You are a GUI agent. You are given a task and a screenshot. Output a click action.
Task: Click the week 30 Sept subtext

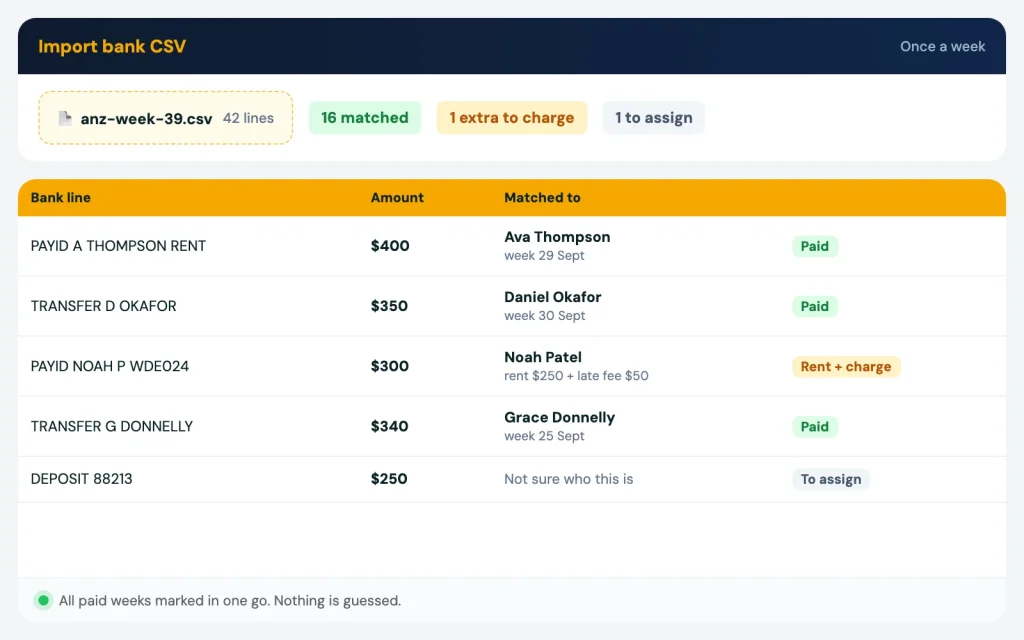[545, 315]
